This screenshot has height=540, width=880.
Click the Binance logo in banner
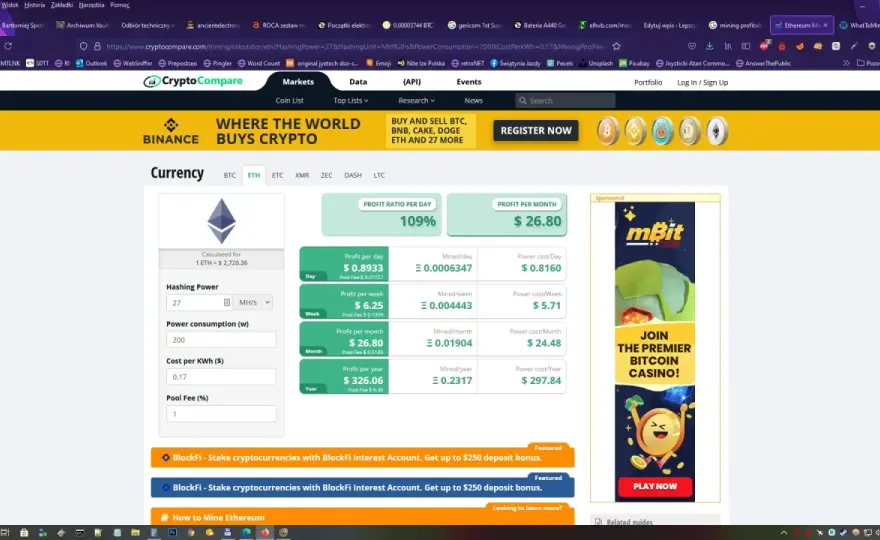pyautogui.click(x=171, y=131)
